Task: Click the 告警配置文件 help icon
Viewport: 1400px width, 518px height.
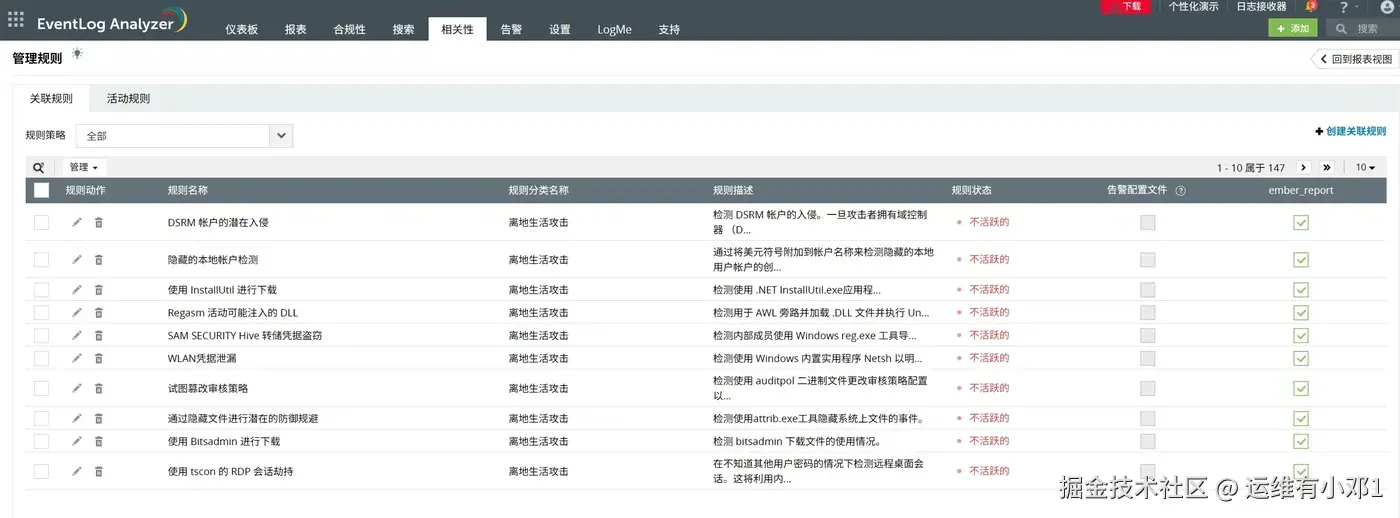Action: [x=1180, y=190]
